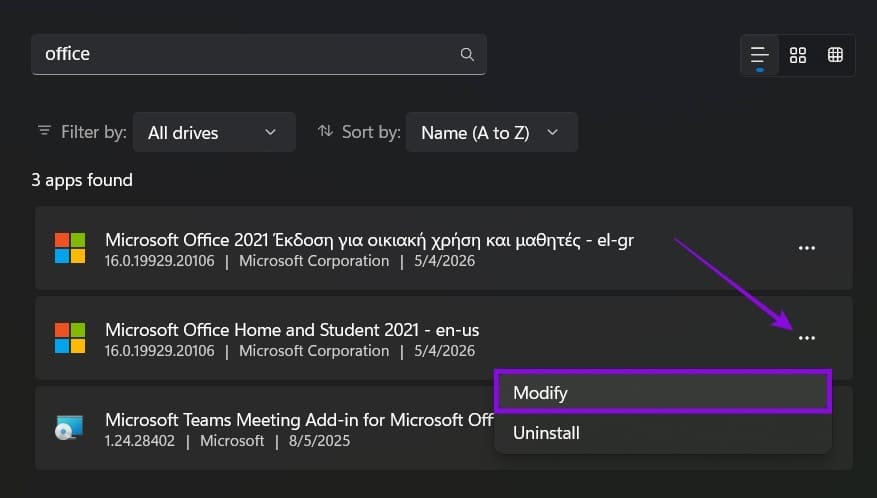Click the '3 apps found' label
This screenshot has width=877, height=498.
[82, 180]
